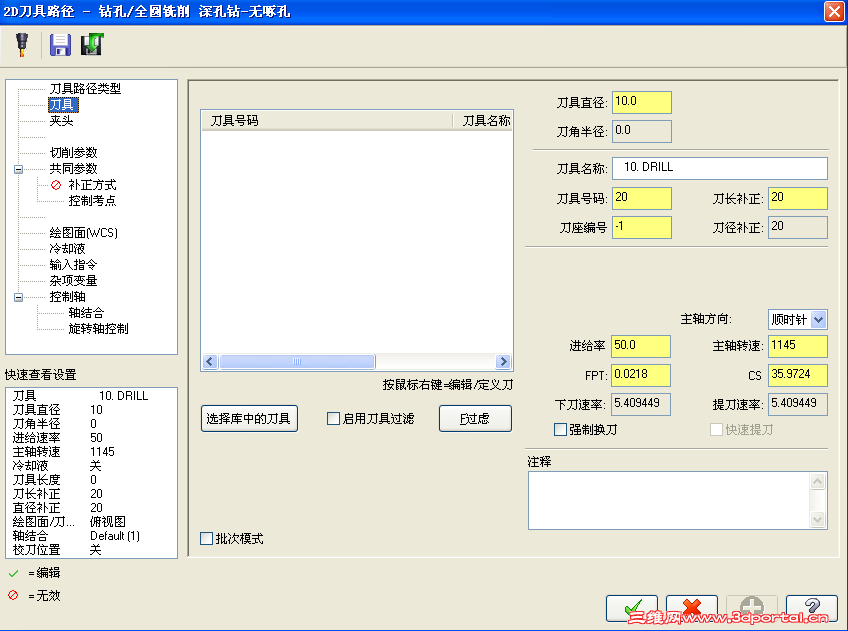Click the 选择库中的刀具 button
The height and width of the screenshot is (631, 848).
(249, 418)
